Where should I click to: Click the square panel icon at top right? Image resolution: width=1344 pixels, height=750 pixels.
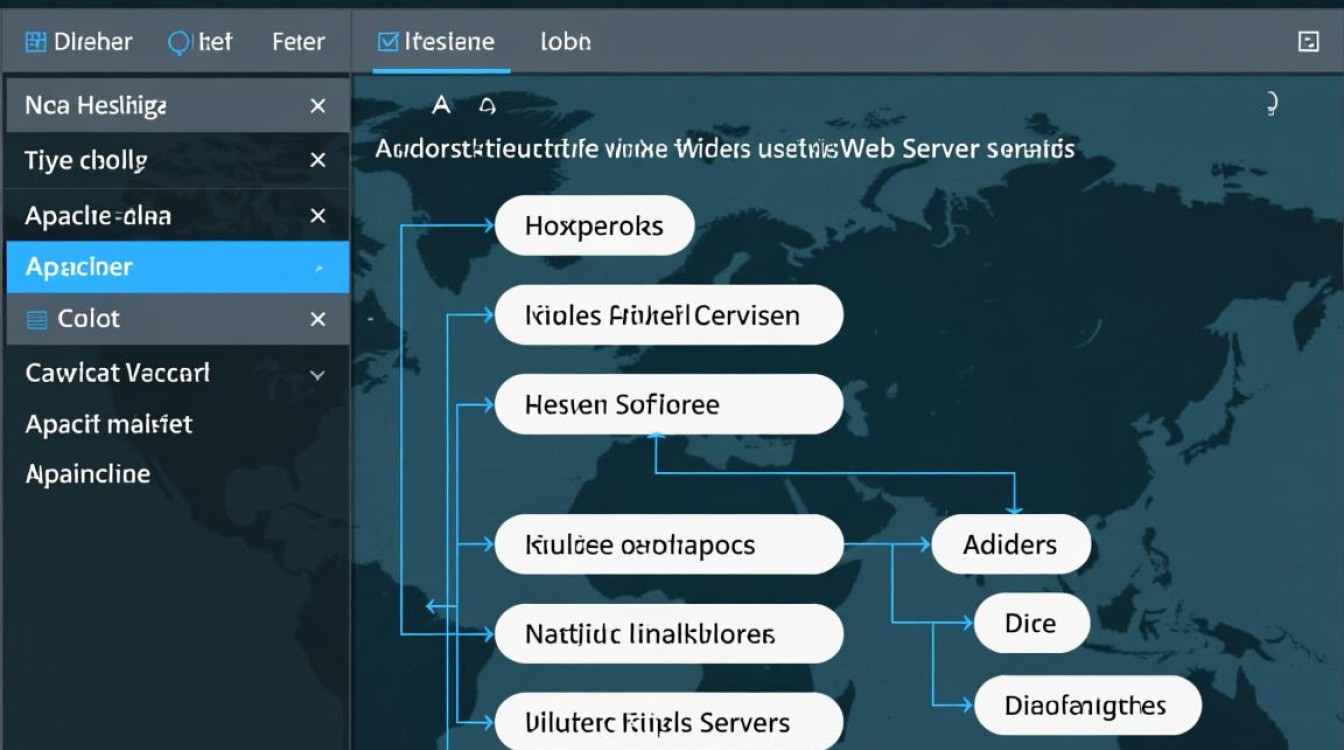pyautogui.click(x=1308, y=42)
